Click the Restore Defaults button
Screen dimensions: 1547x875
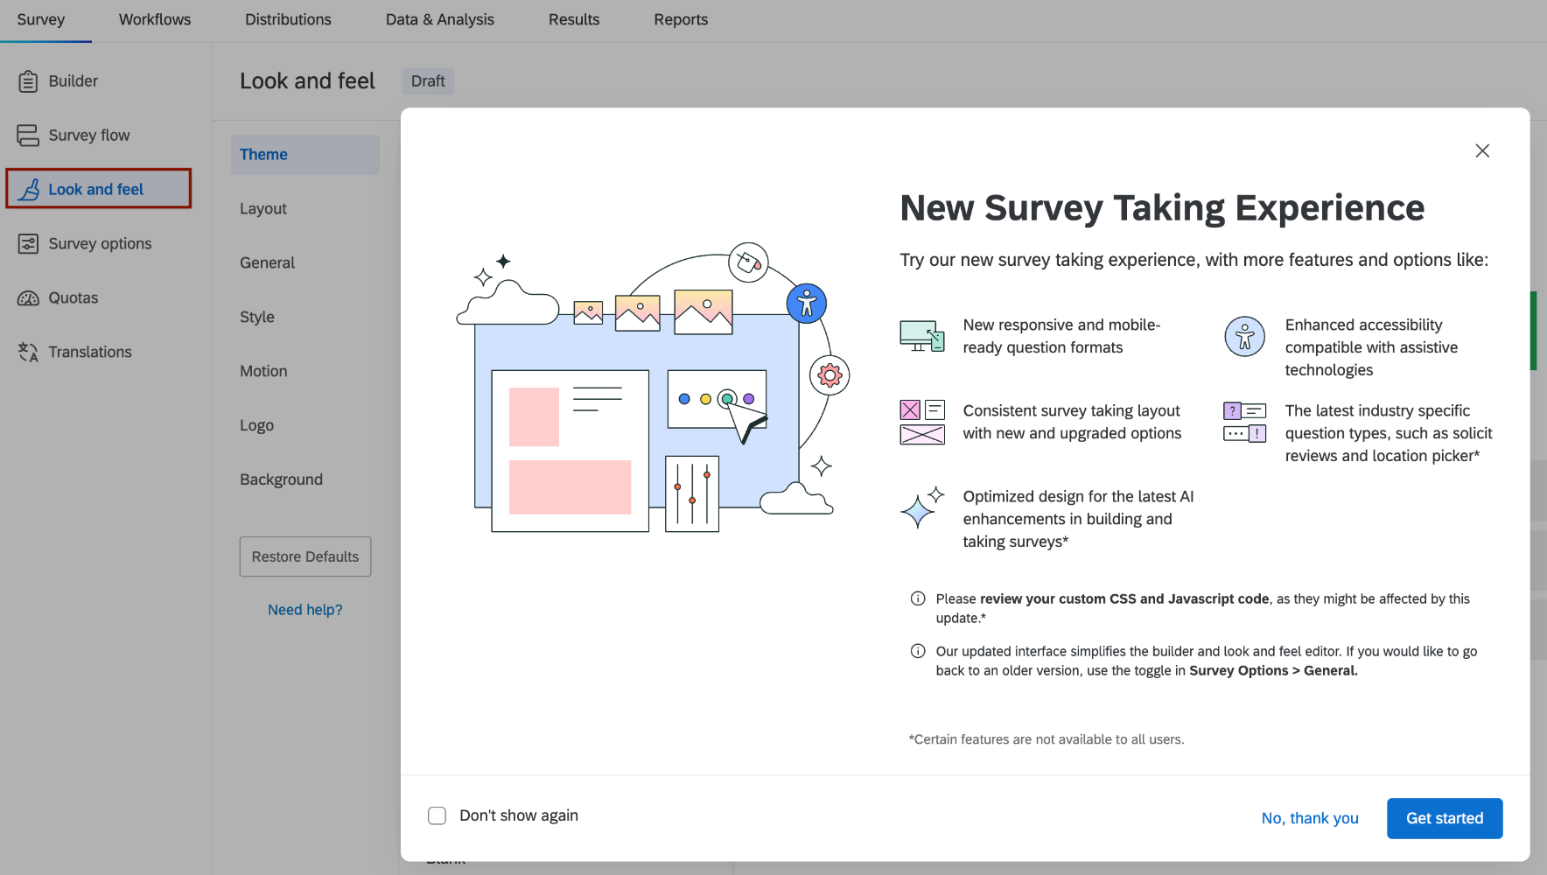(305, 556)
